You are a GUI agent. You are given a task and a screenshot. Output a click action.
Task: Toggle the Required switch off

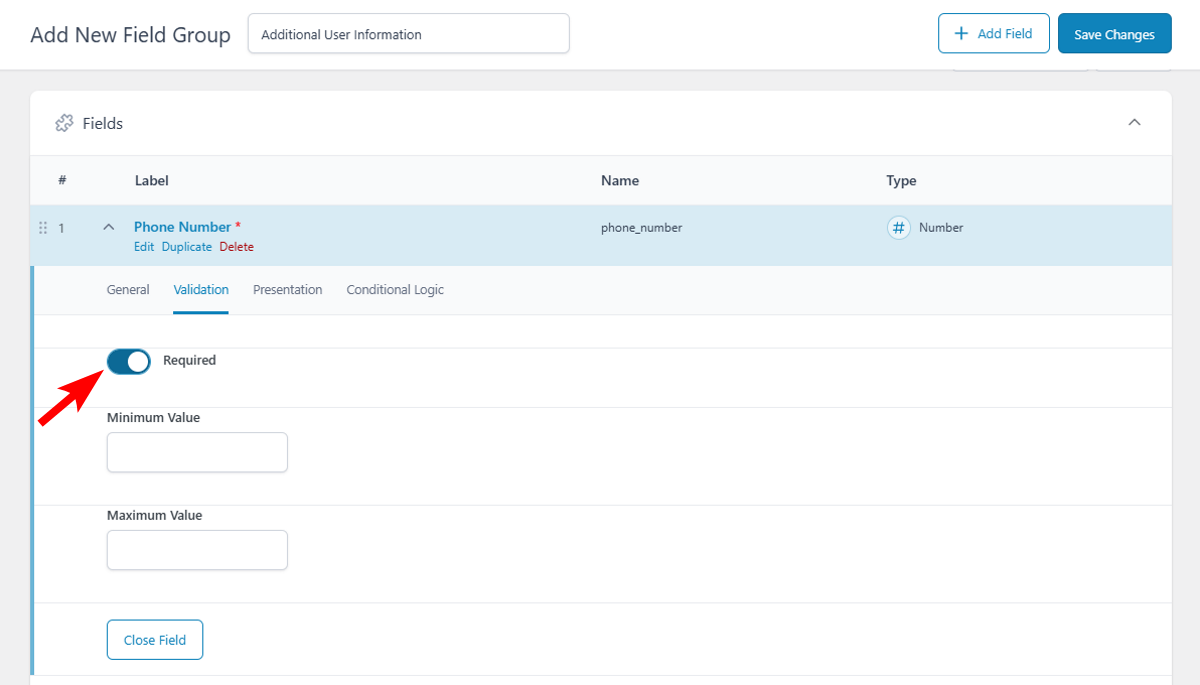click(x=129, y=361)
